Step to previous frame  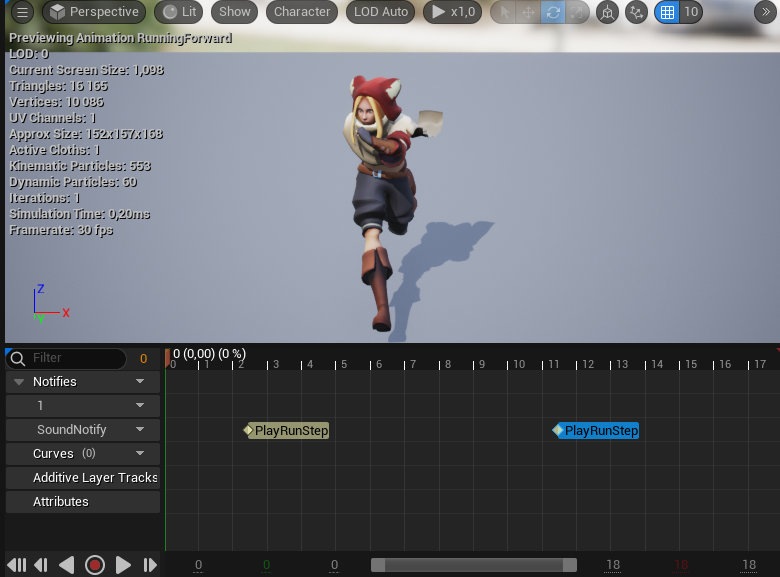click(x=41, y=565)
